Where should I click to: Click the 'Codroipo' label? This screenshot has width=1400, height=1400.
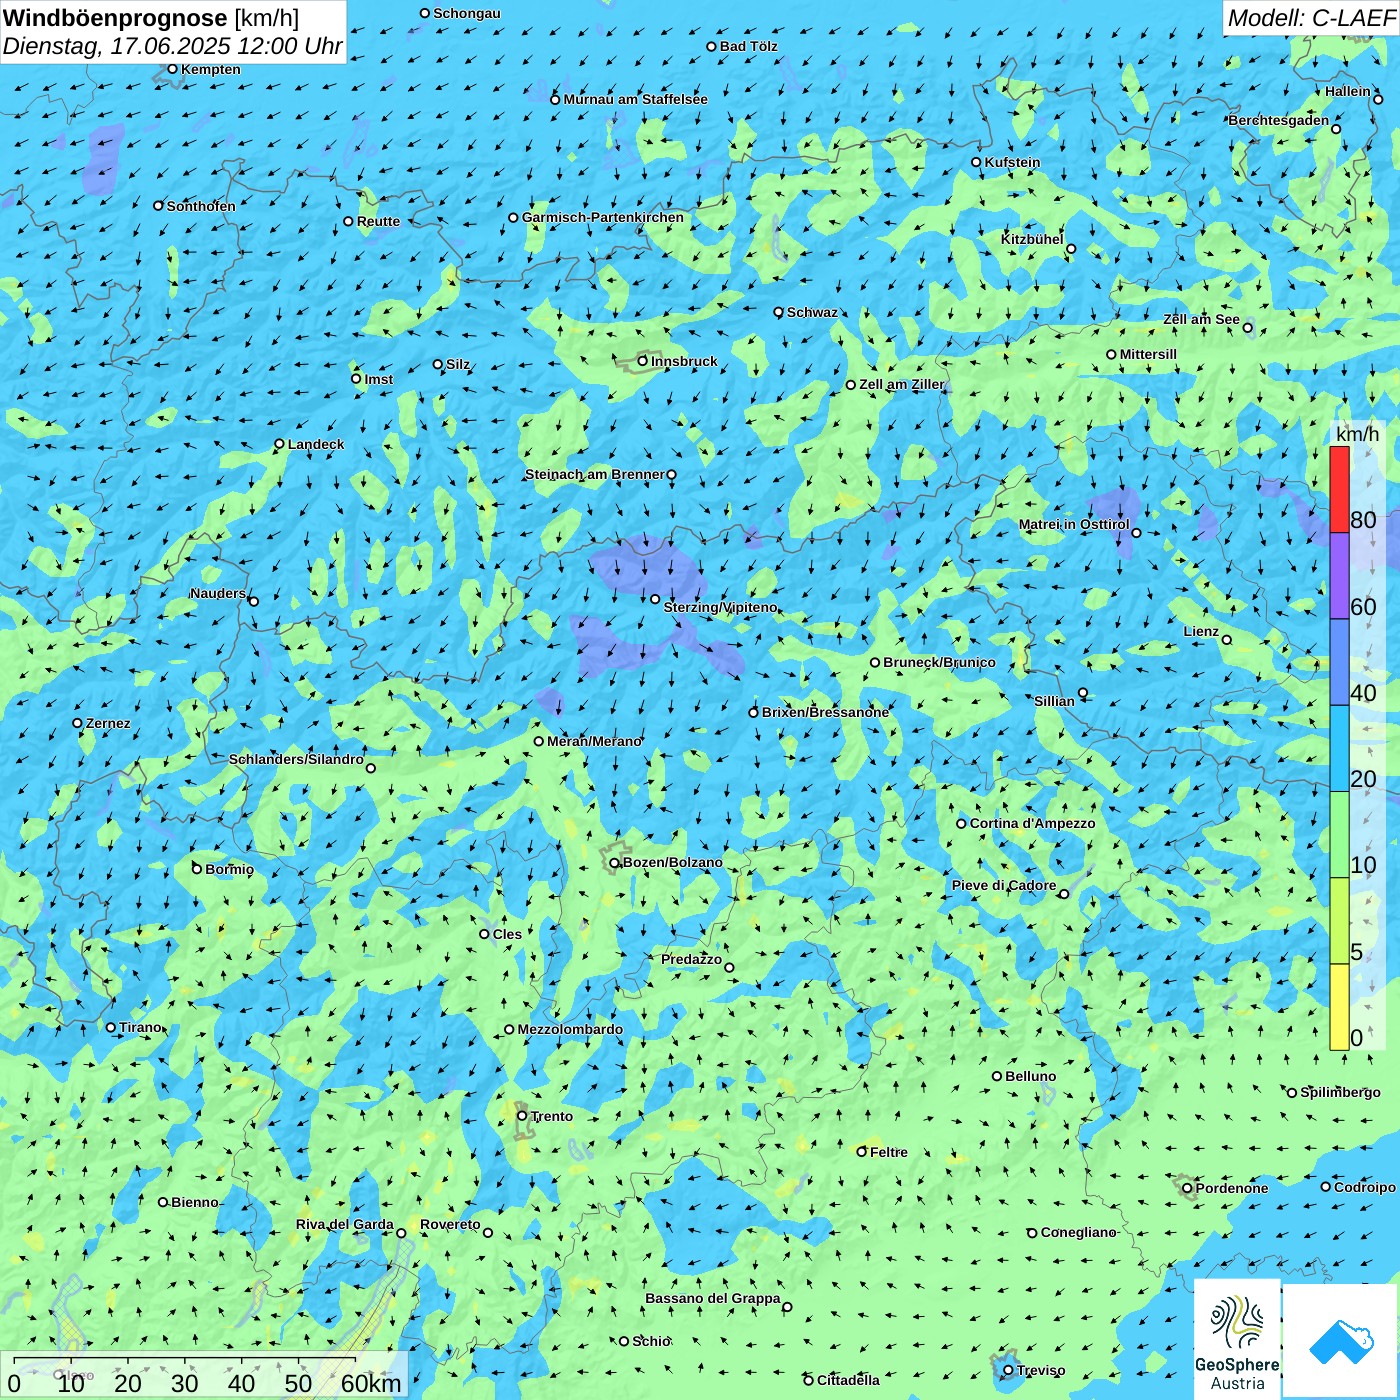[1365, 1187]
